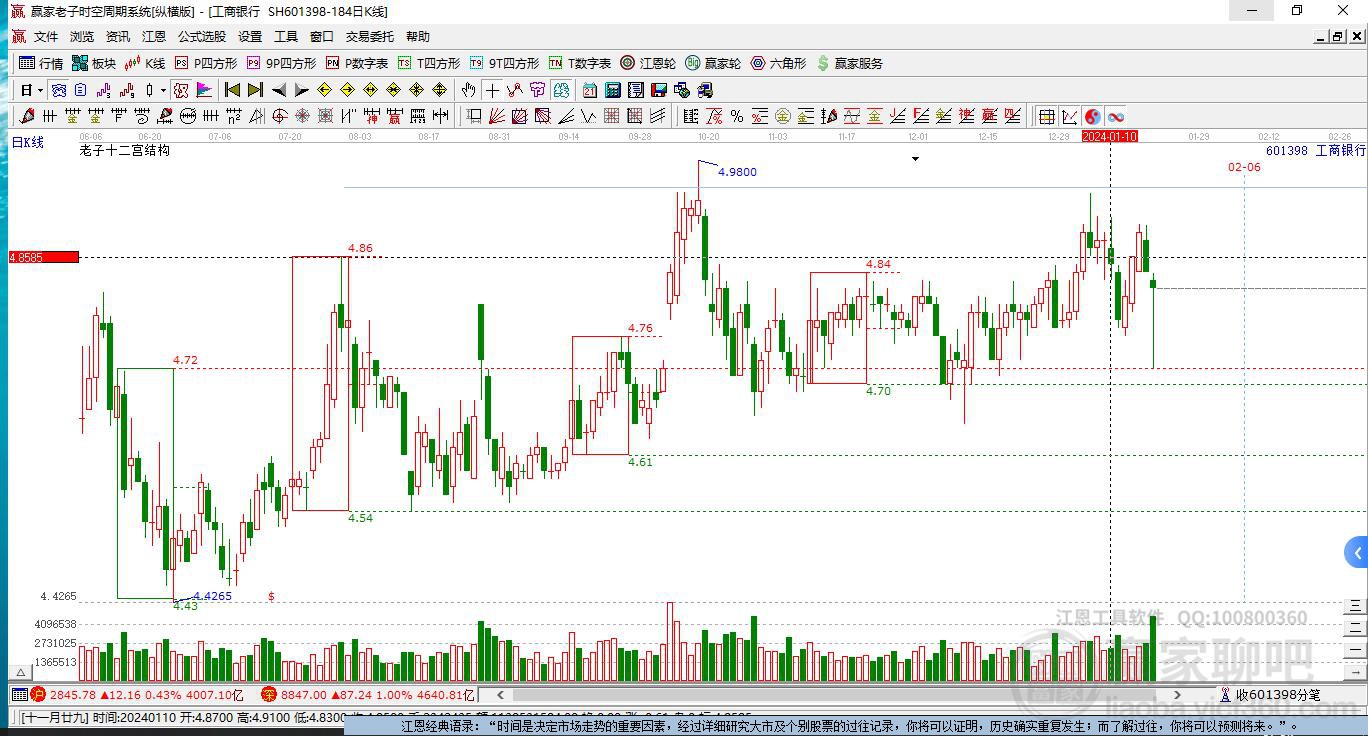Click the save floppy disk icon
The image size is (1368, 736).
(x=659, y=90)
